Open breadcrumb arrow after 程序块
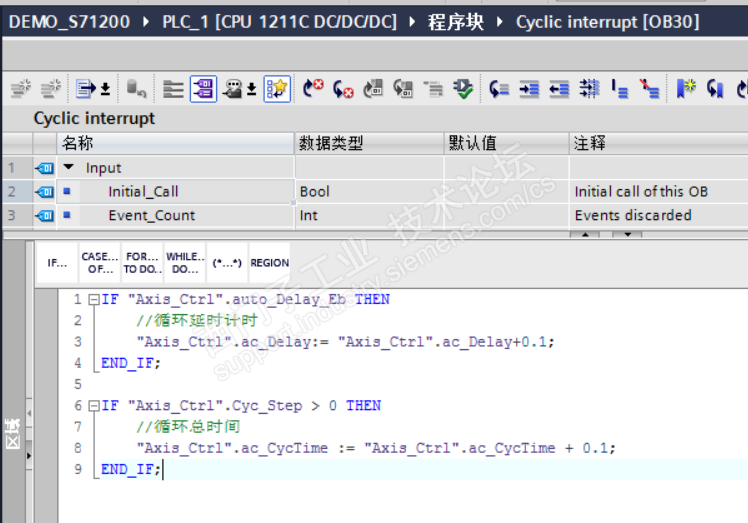Image resolution: width=748 pixels, height=523 pixels. pos(499,22)
